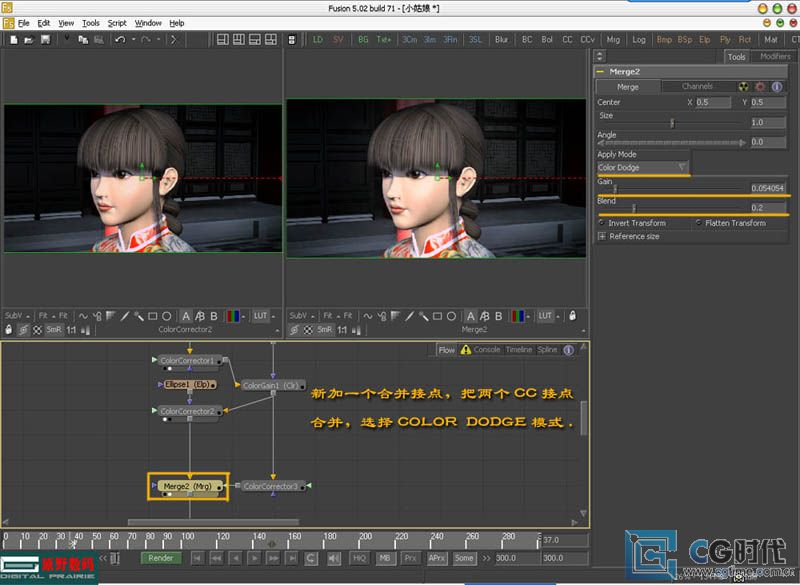Click the Render button

pos(161,558)
